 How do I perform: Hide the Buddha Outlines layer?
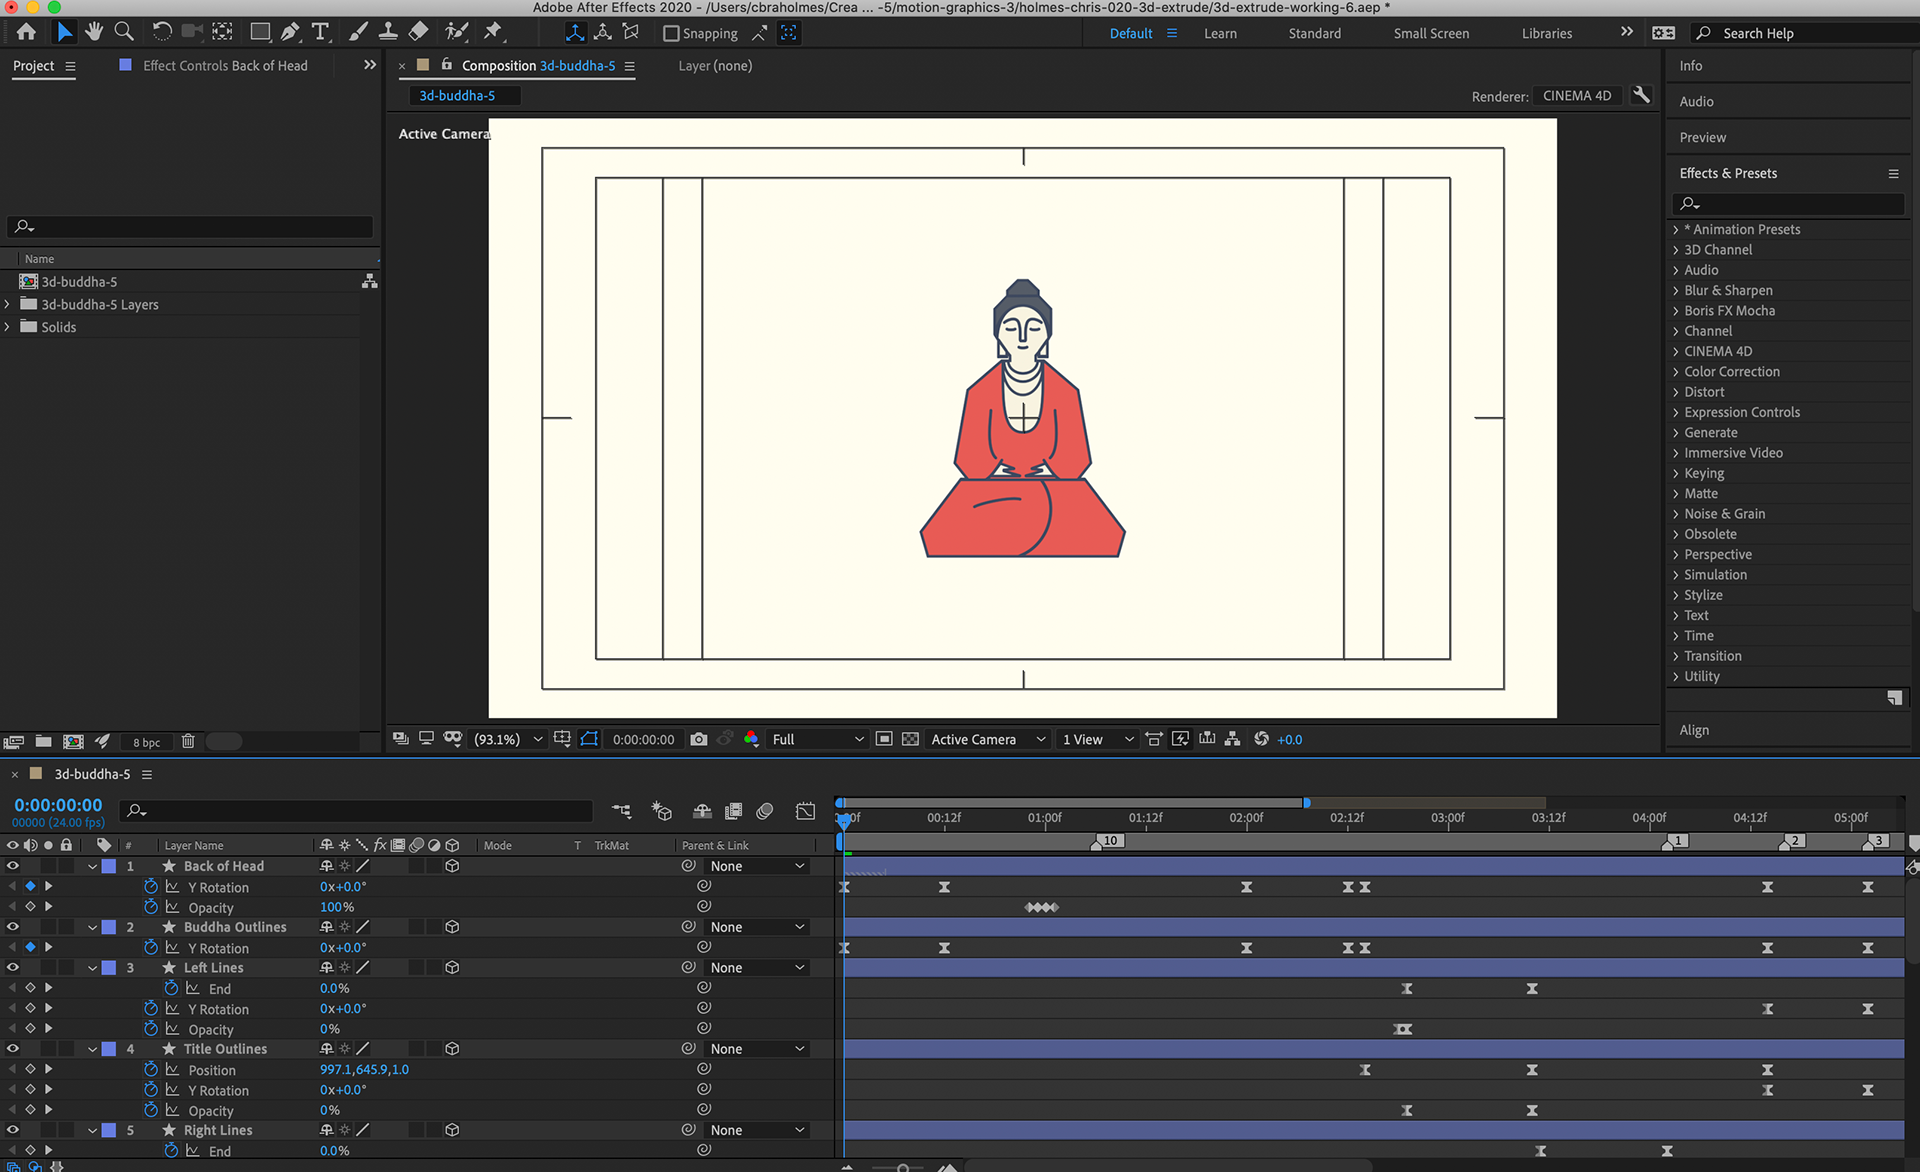13,927
